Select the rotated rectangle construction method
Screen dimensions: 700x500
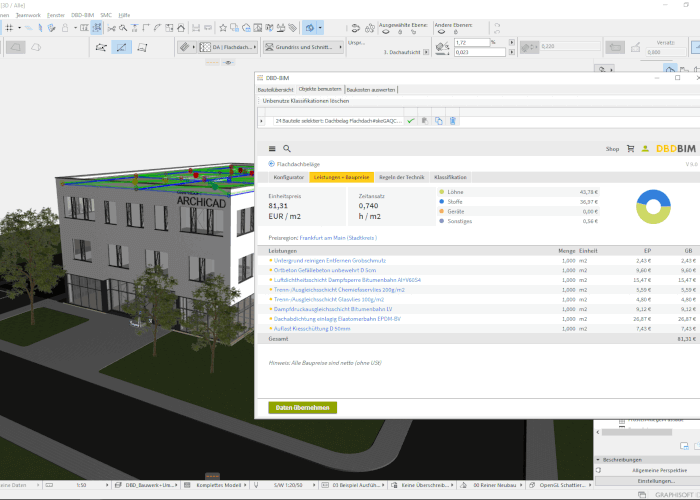[x=142, y=47]
